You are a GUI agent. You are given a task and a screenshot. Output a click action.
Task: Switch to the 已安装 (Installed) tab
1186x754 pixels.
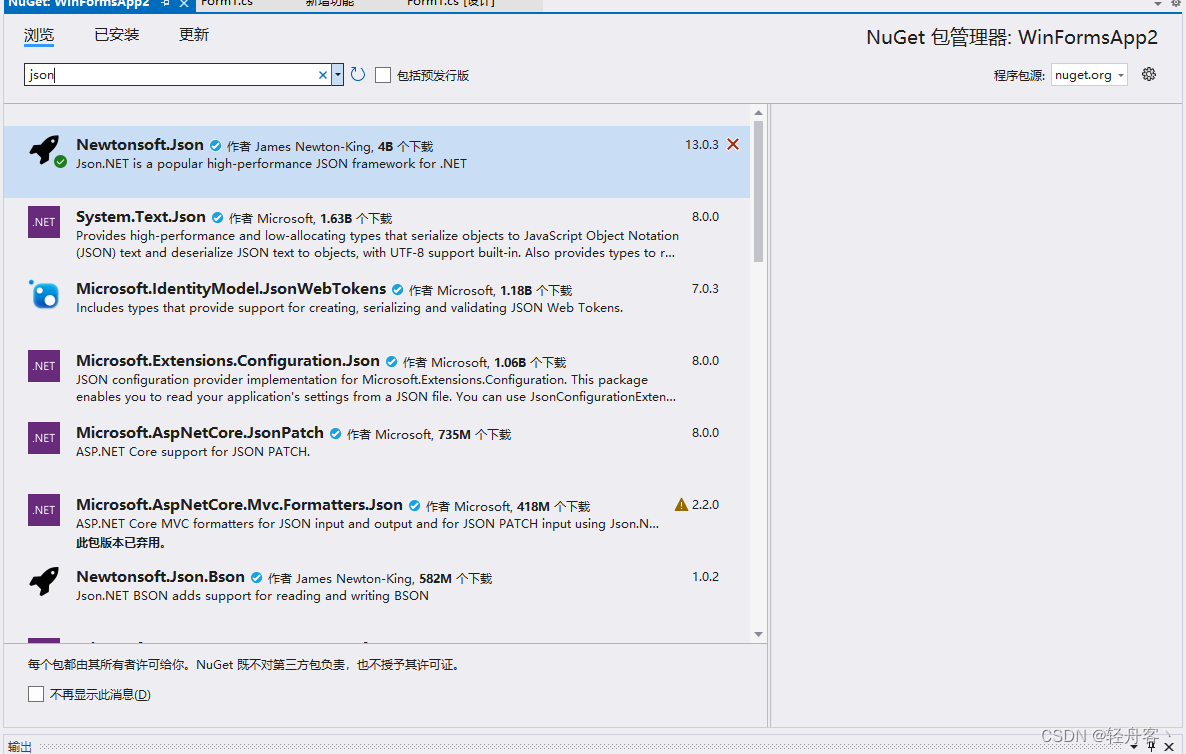tap(116, 35)
